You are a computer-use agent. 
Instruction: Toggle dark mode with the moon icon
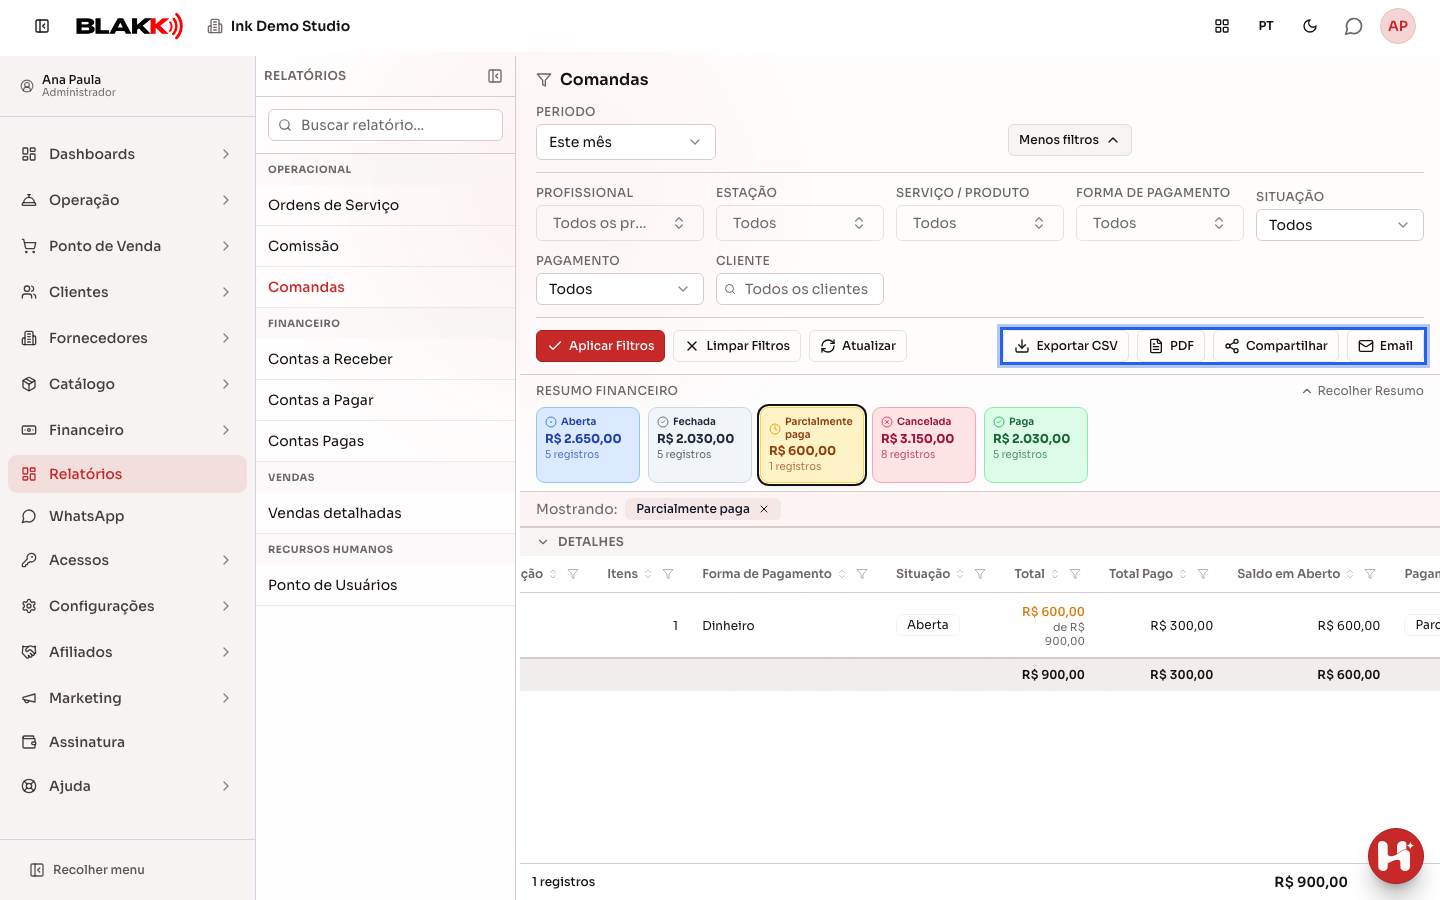(x=1310, y=26)
